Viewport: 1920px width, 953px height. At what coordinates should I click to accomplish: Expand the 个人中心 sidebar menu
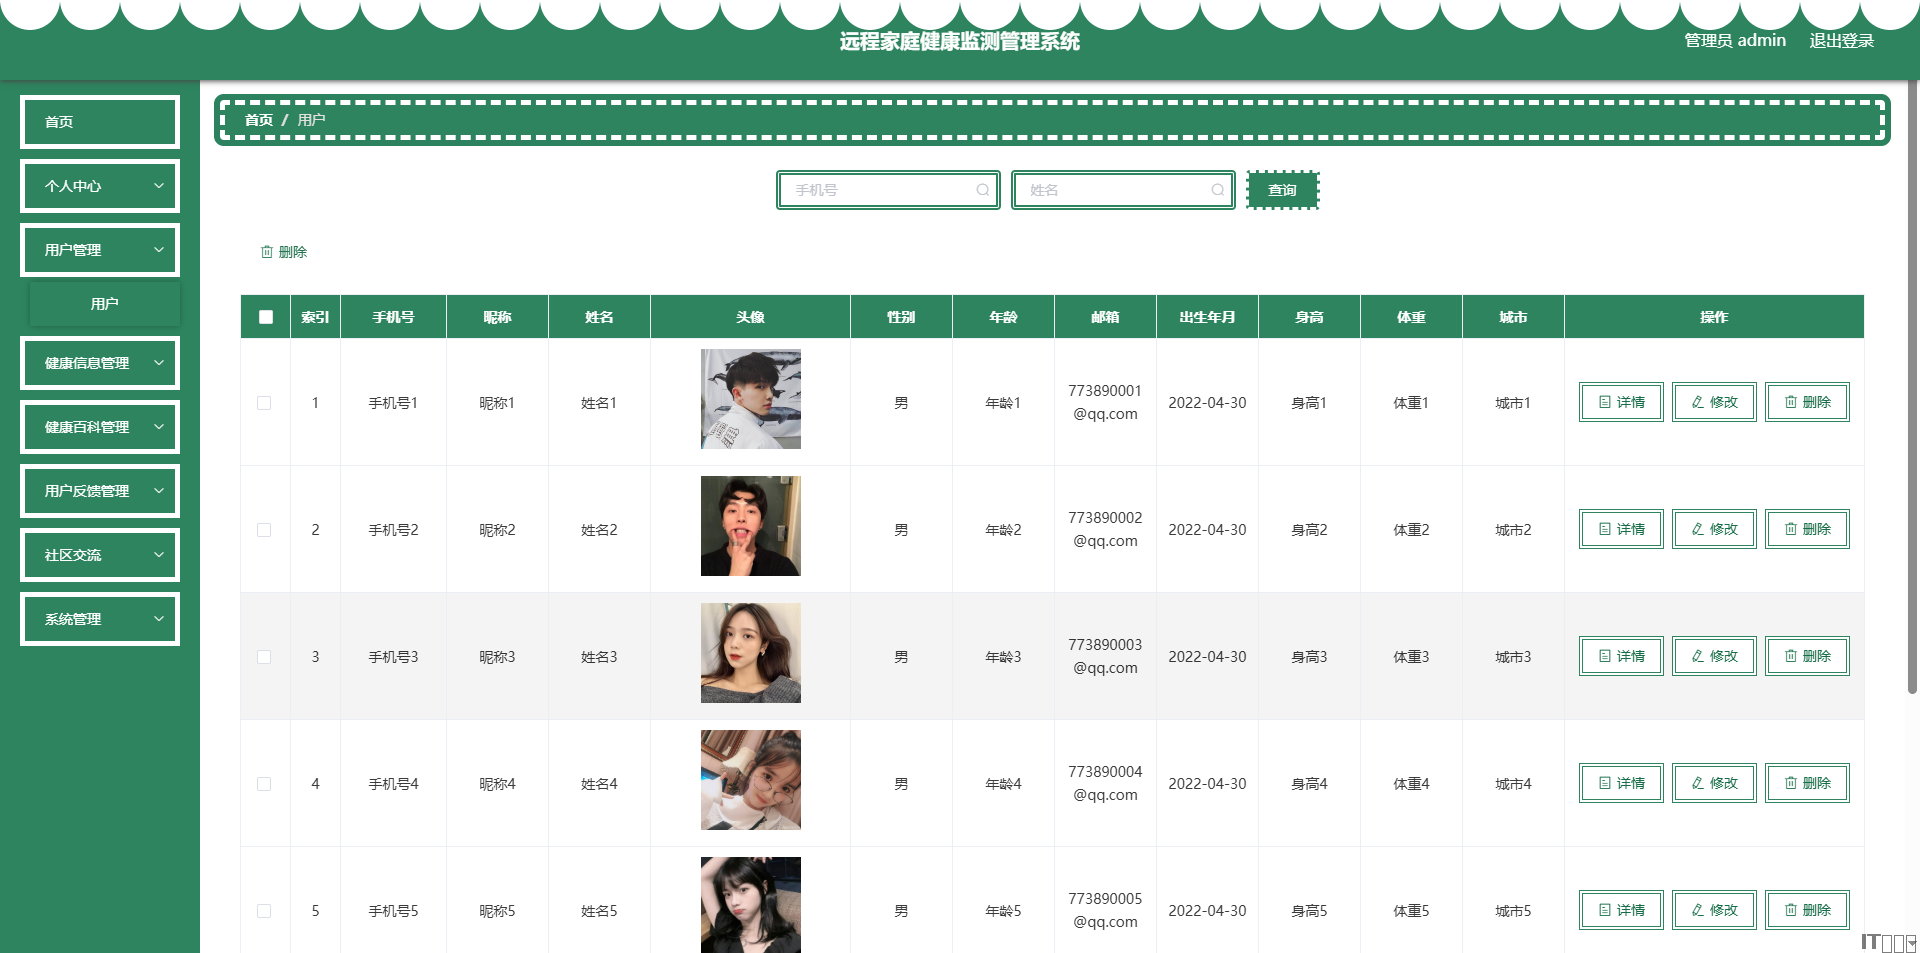pos(100,186)
